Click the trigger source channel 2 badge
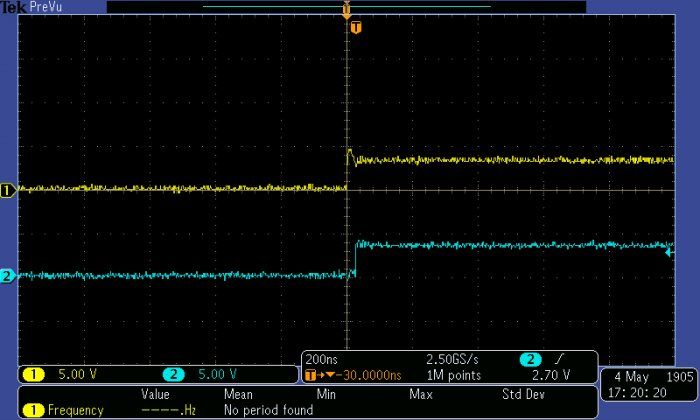This screenshot has width=700, height=420. 530,359
